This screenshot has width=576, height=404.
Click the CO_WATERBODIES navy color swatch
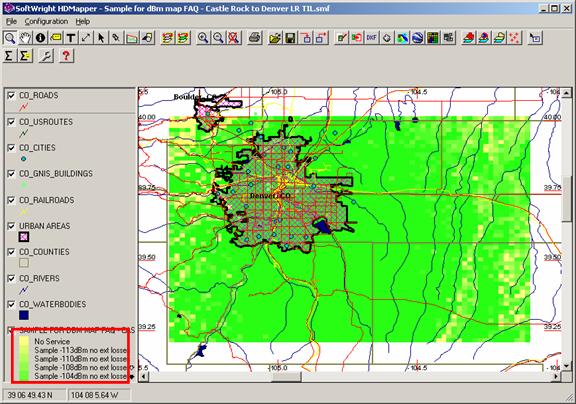tap(24, 315)
